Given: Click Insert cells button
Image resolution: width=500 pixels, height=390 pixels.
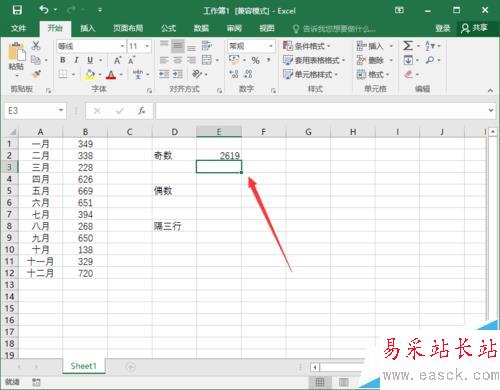Looking at the screenshot, I should pyautogui.click(x=370, y=46).
